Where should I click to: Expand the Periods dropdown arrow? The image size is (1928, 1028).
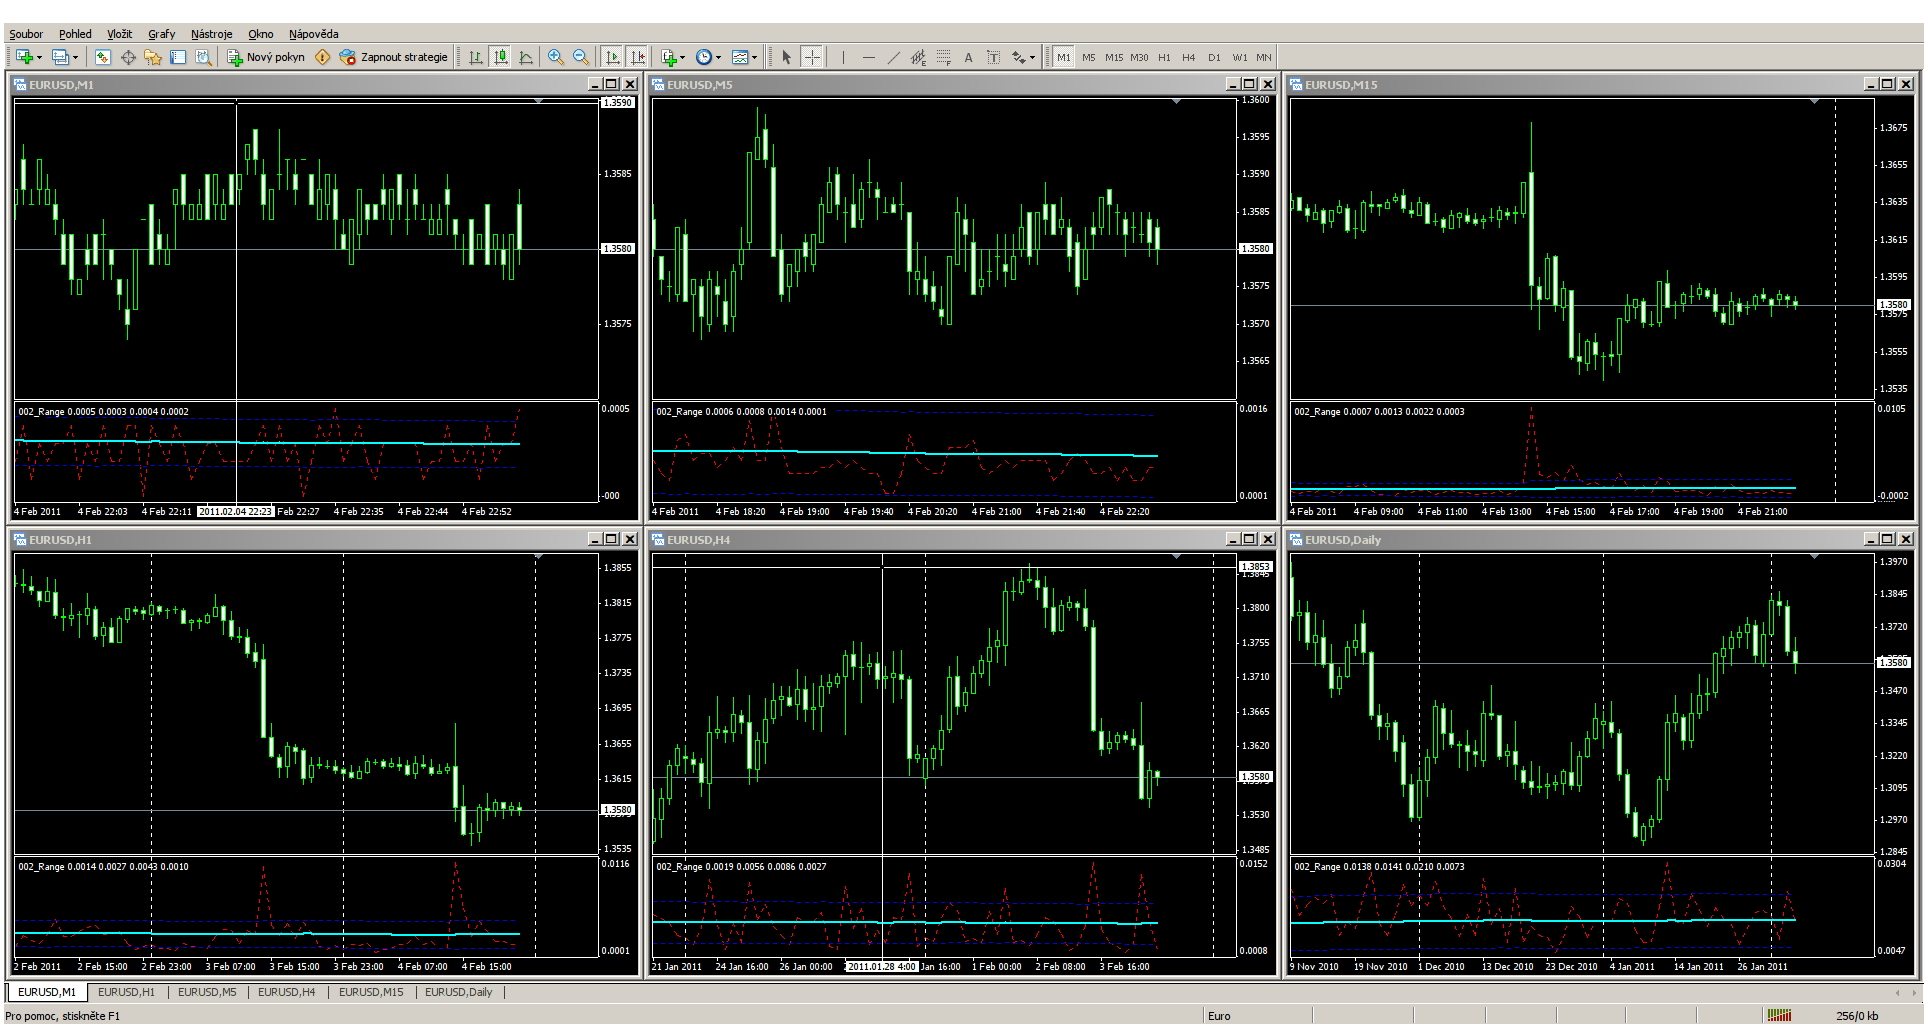click(718, 57)
